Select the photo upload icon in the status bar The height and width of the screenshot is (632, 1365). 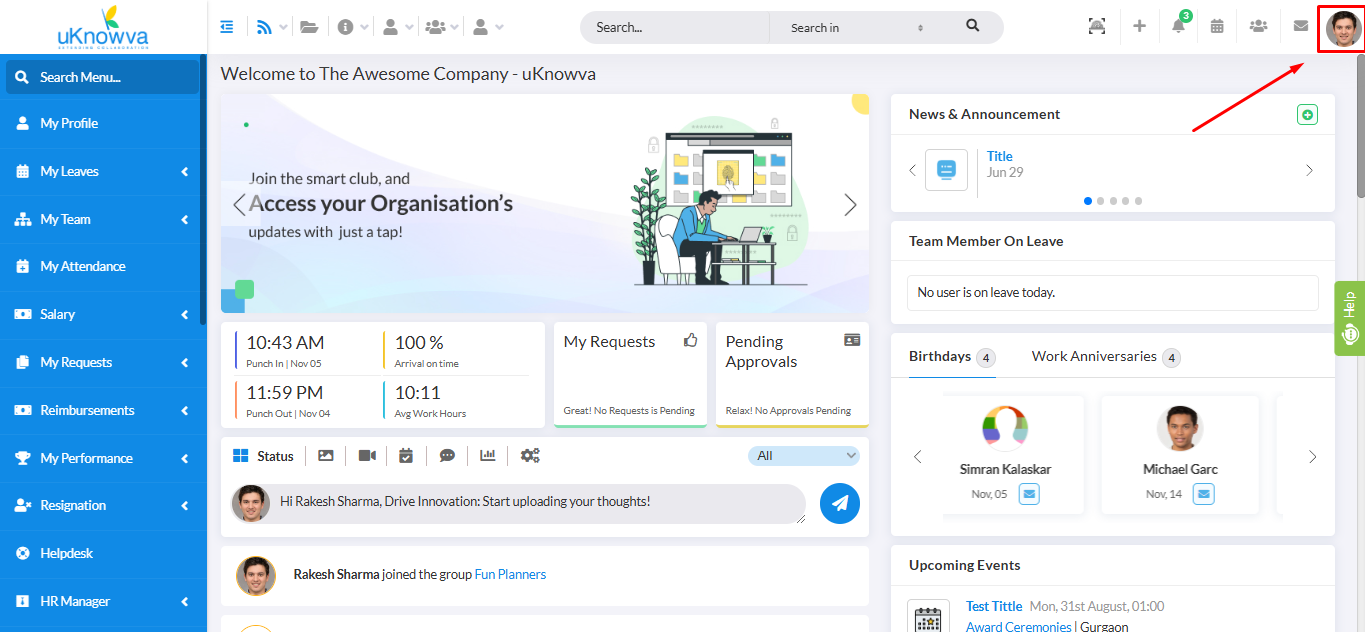coord(325,455)
